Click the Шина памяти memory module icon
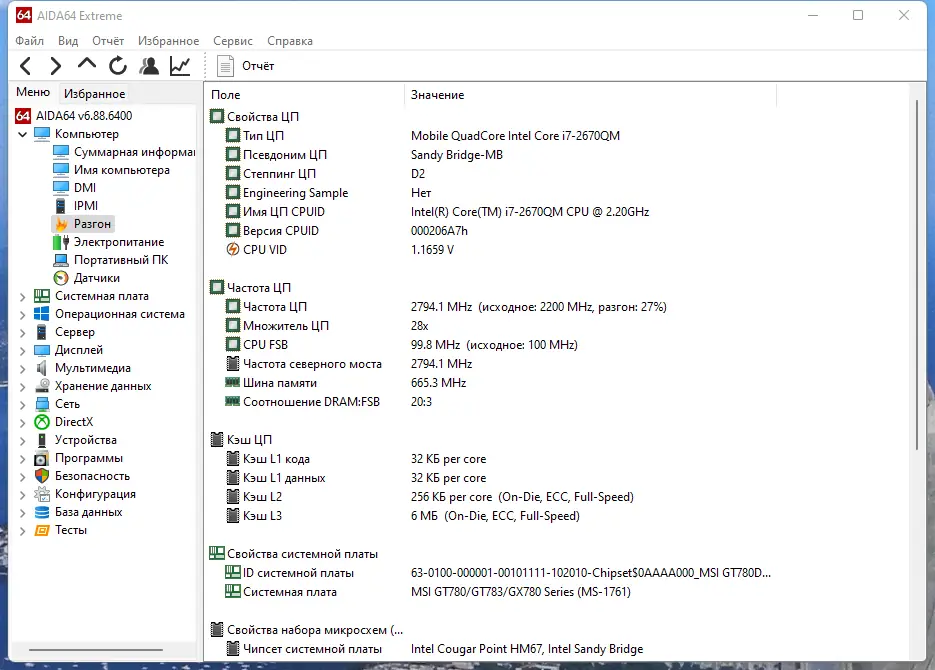 [x=233, y=382]
